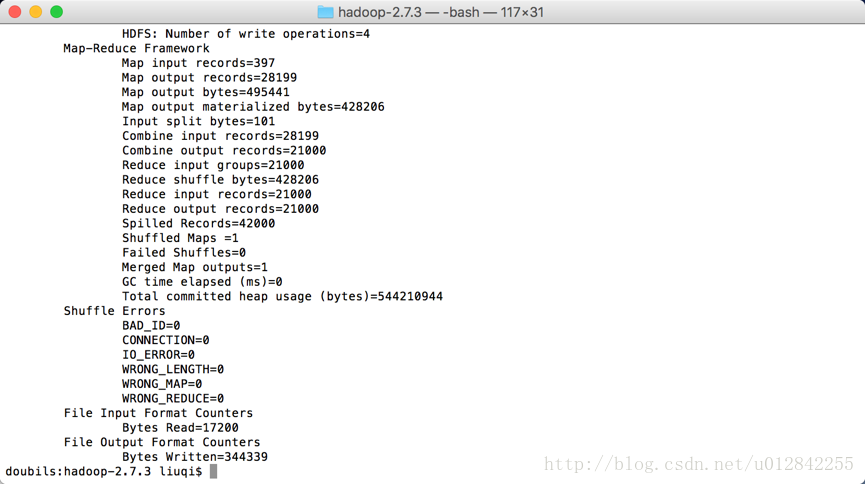
Task: Click the 'Total committed heap usage' line
Action: 282,296
